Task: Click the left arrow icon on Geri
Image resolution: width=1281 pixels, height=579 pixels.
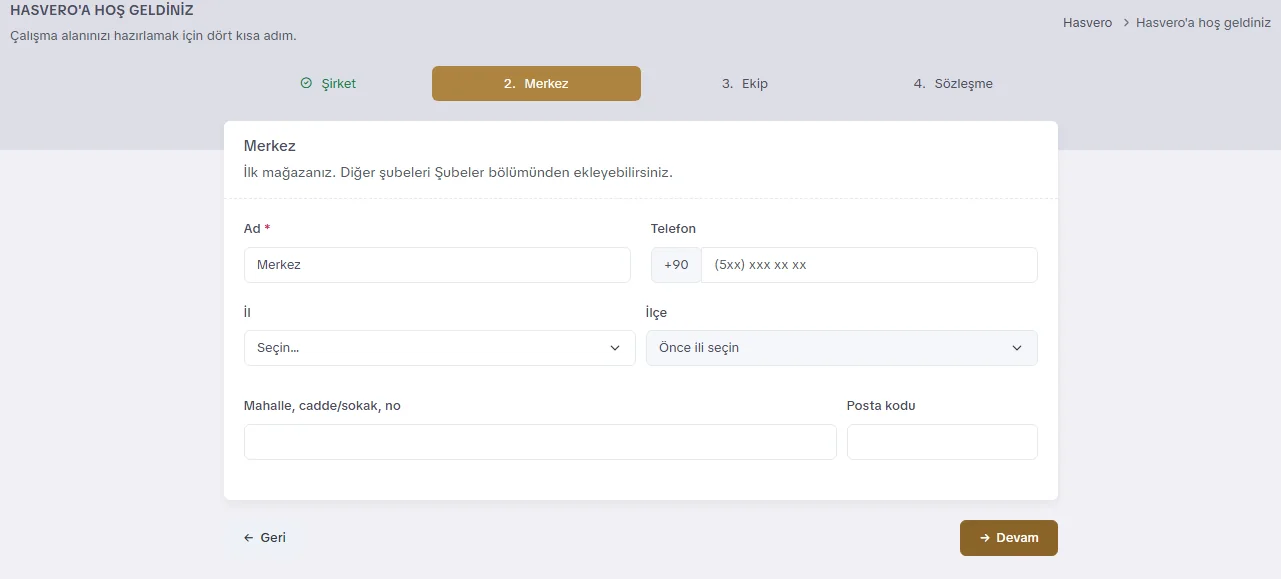Action: (x=249, y=538)
